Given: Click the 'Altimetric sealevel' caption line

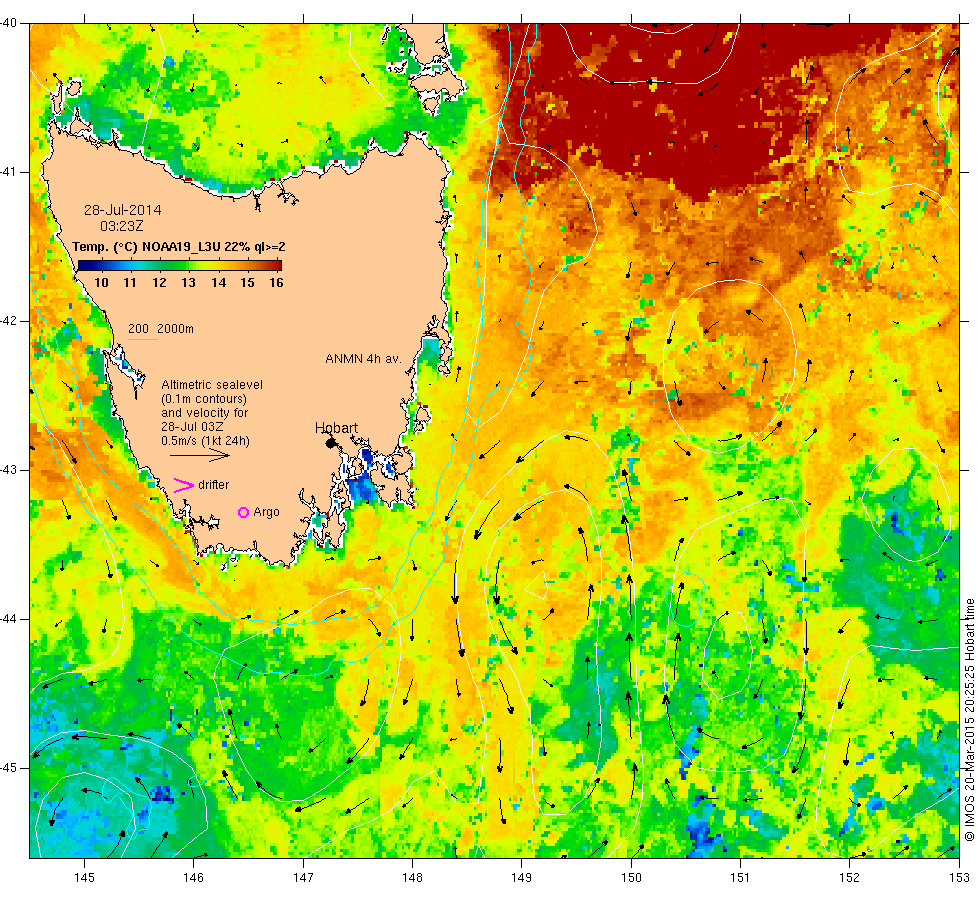Looking at the screenshot, I should coord(212,385).
